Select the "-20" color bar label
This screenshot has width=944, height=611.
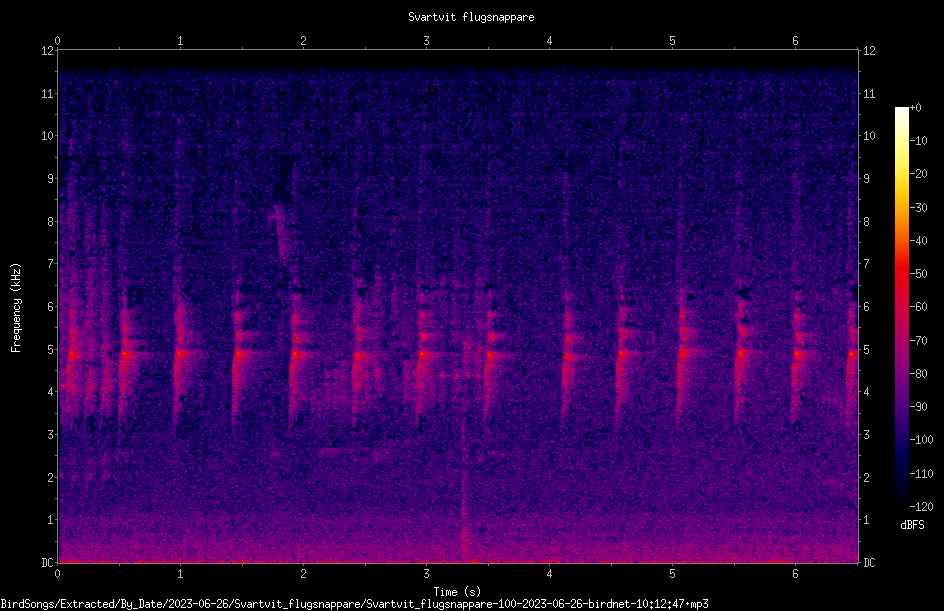(x=919, y=174)
